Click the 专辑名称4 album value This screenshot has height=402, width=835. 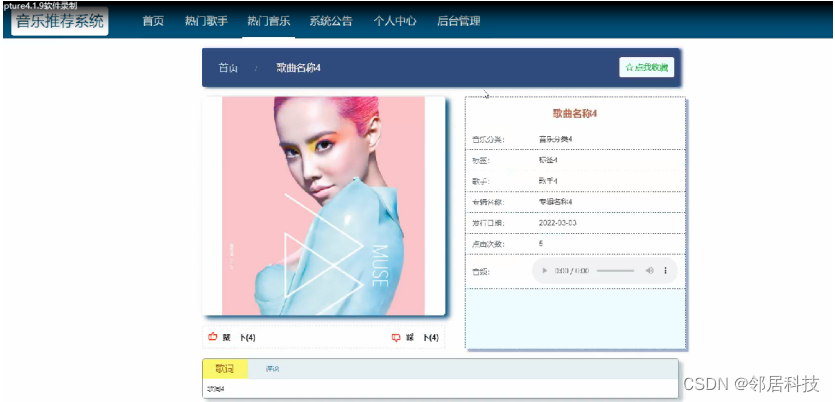(555, 202)
